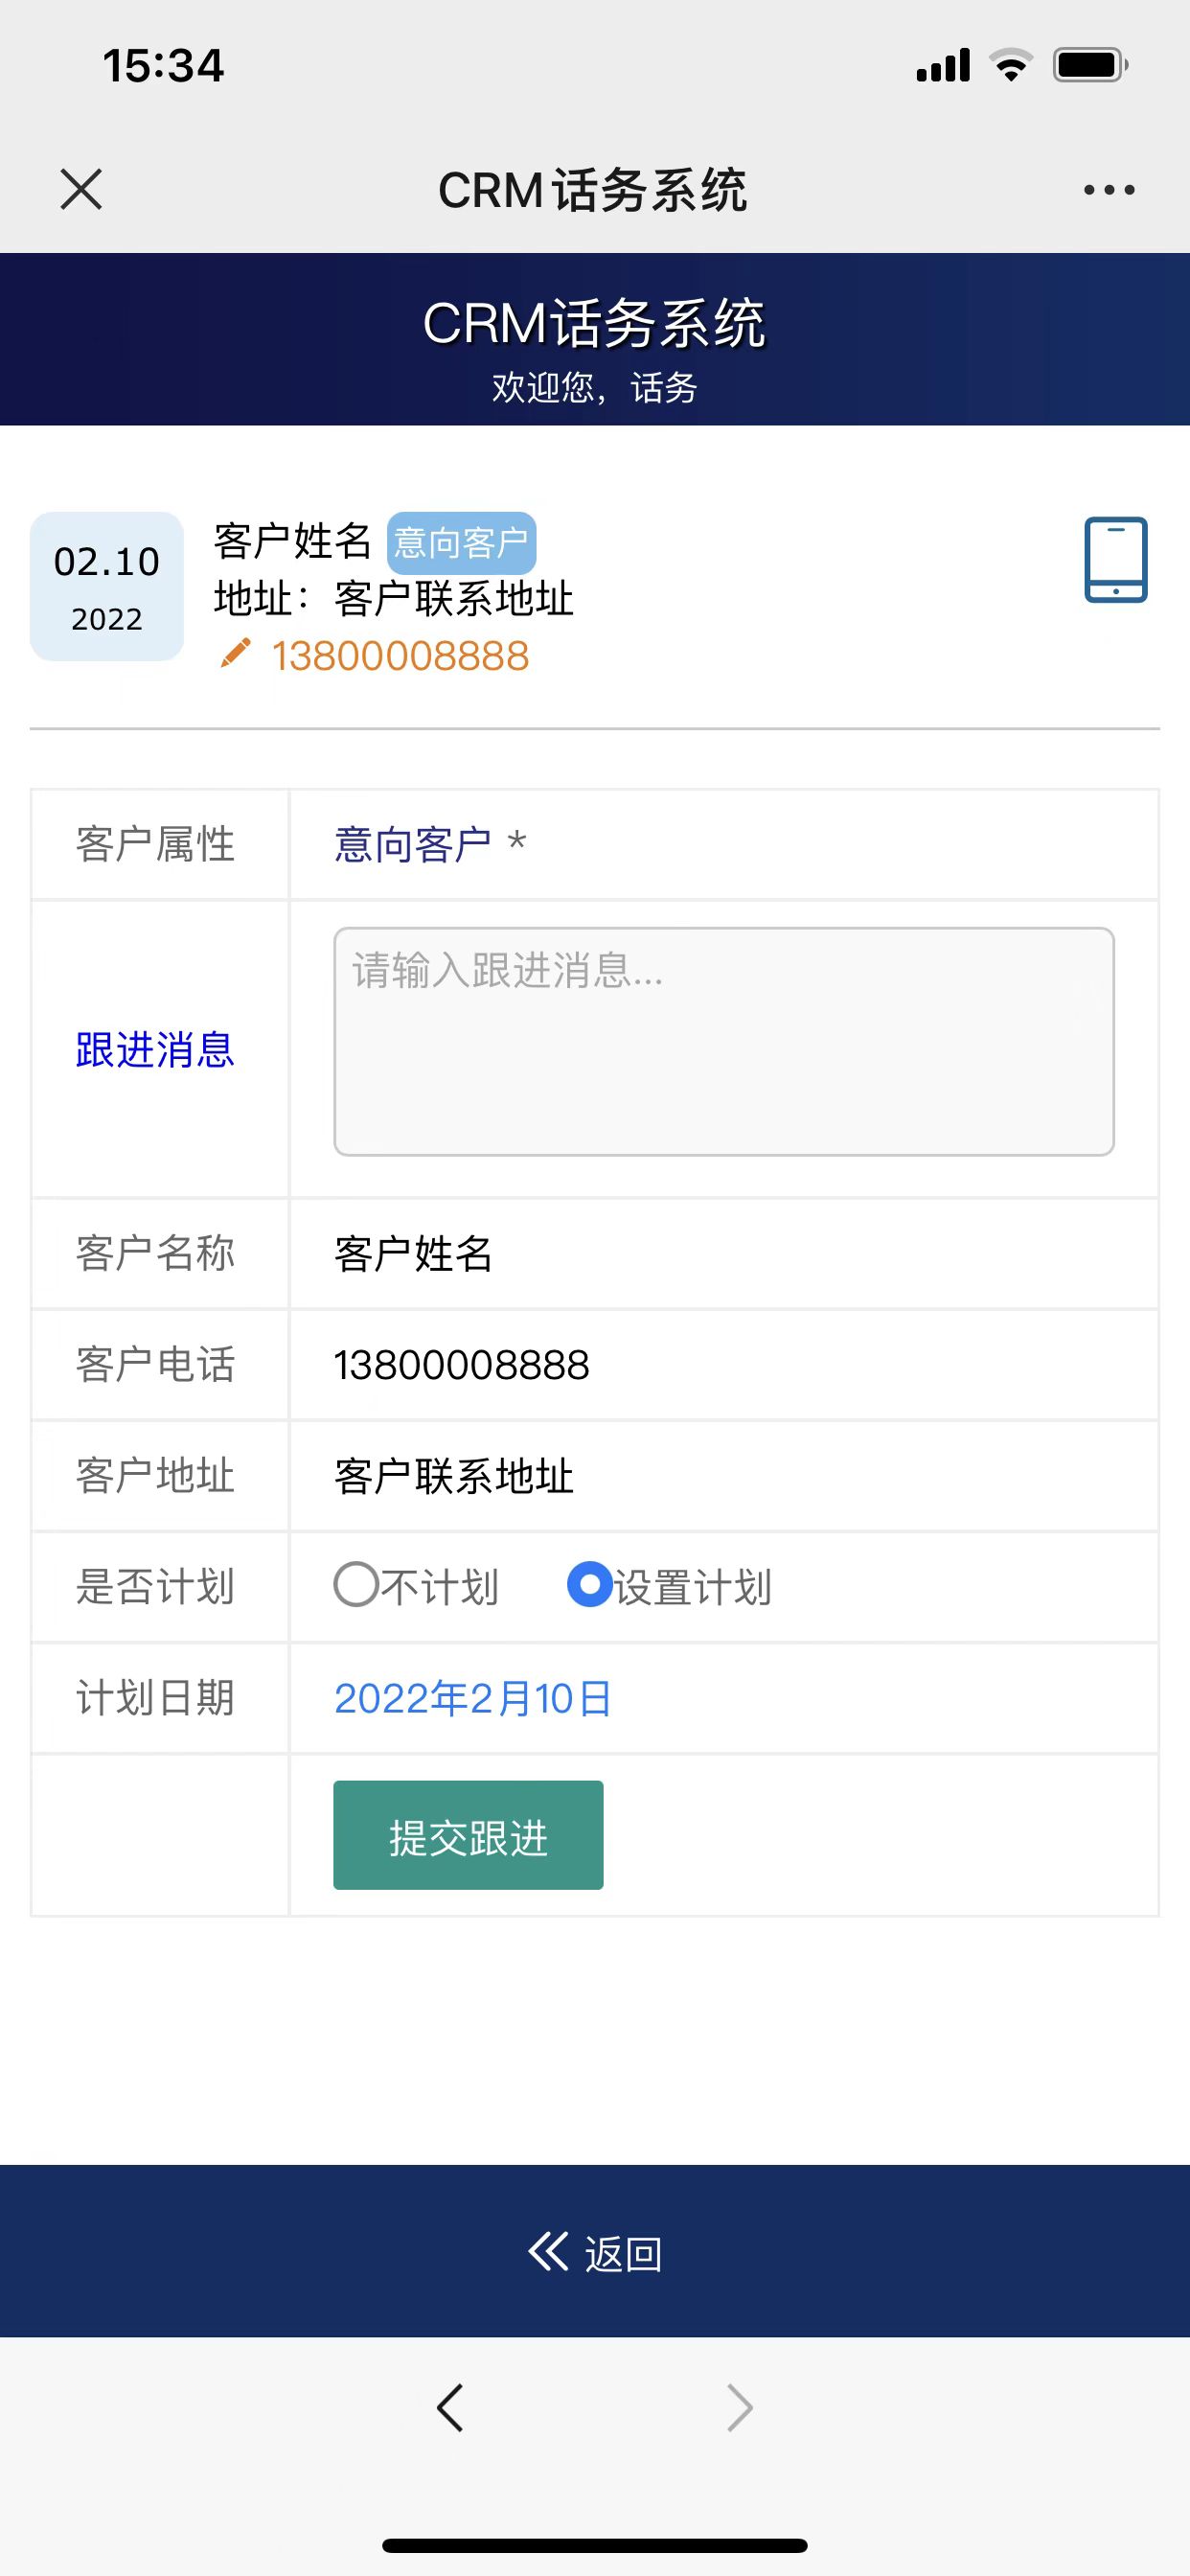Click the 提交跟进 submit button
The image size is (1190, 2576).
point(468,1835)
